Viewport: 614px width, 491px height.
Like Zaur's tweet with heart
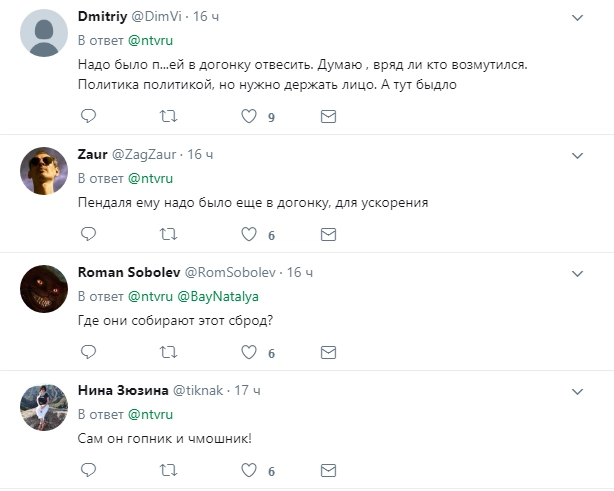[249, 234]
